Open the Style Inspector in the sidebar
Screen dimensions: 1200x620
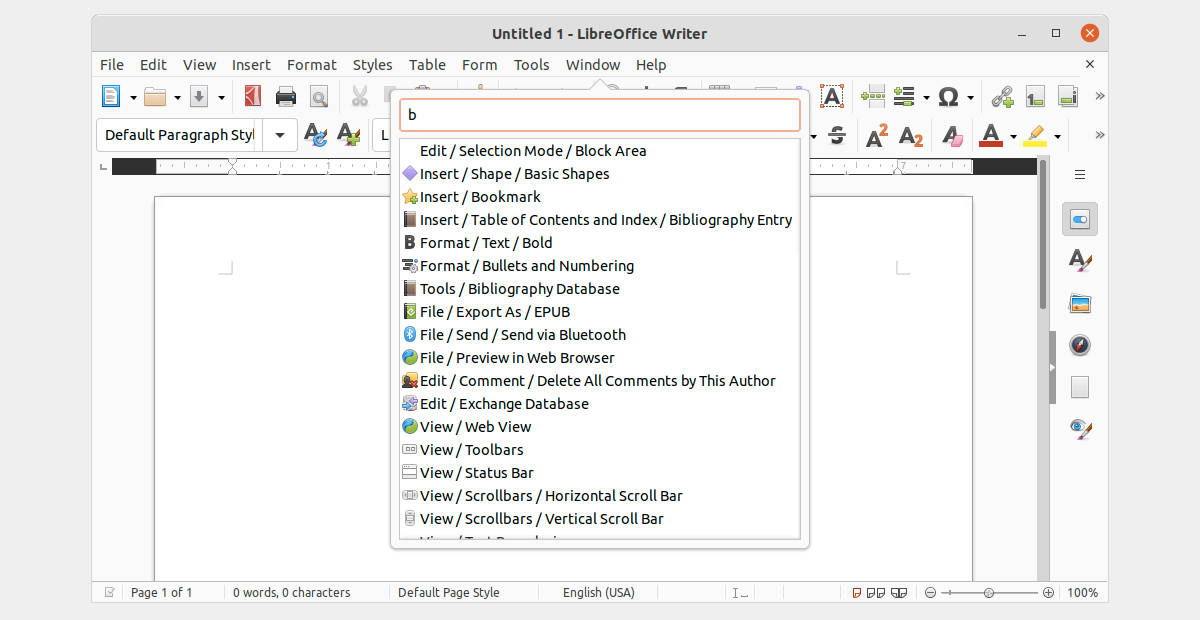(x=1080, y=429)
